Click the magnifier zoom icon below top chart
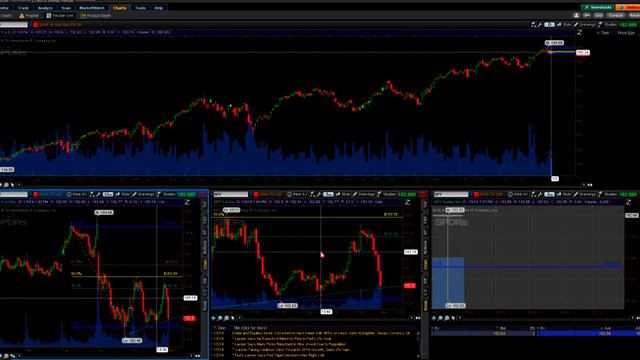Screen dimensions: 640x360 coord(6,185)
